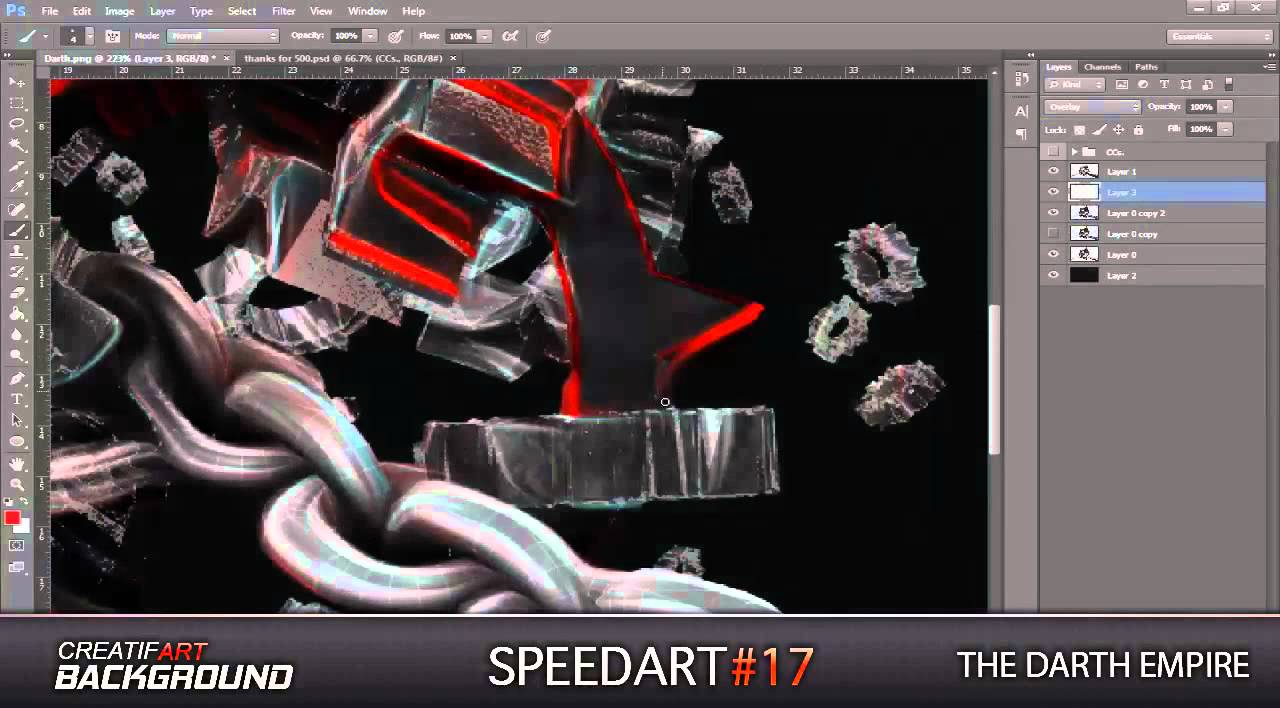Switch to the Channels tab

pyautogui.click(x=1103, y=67)
